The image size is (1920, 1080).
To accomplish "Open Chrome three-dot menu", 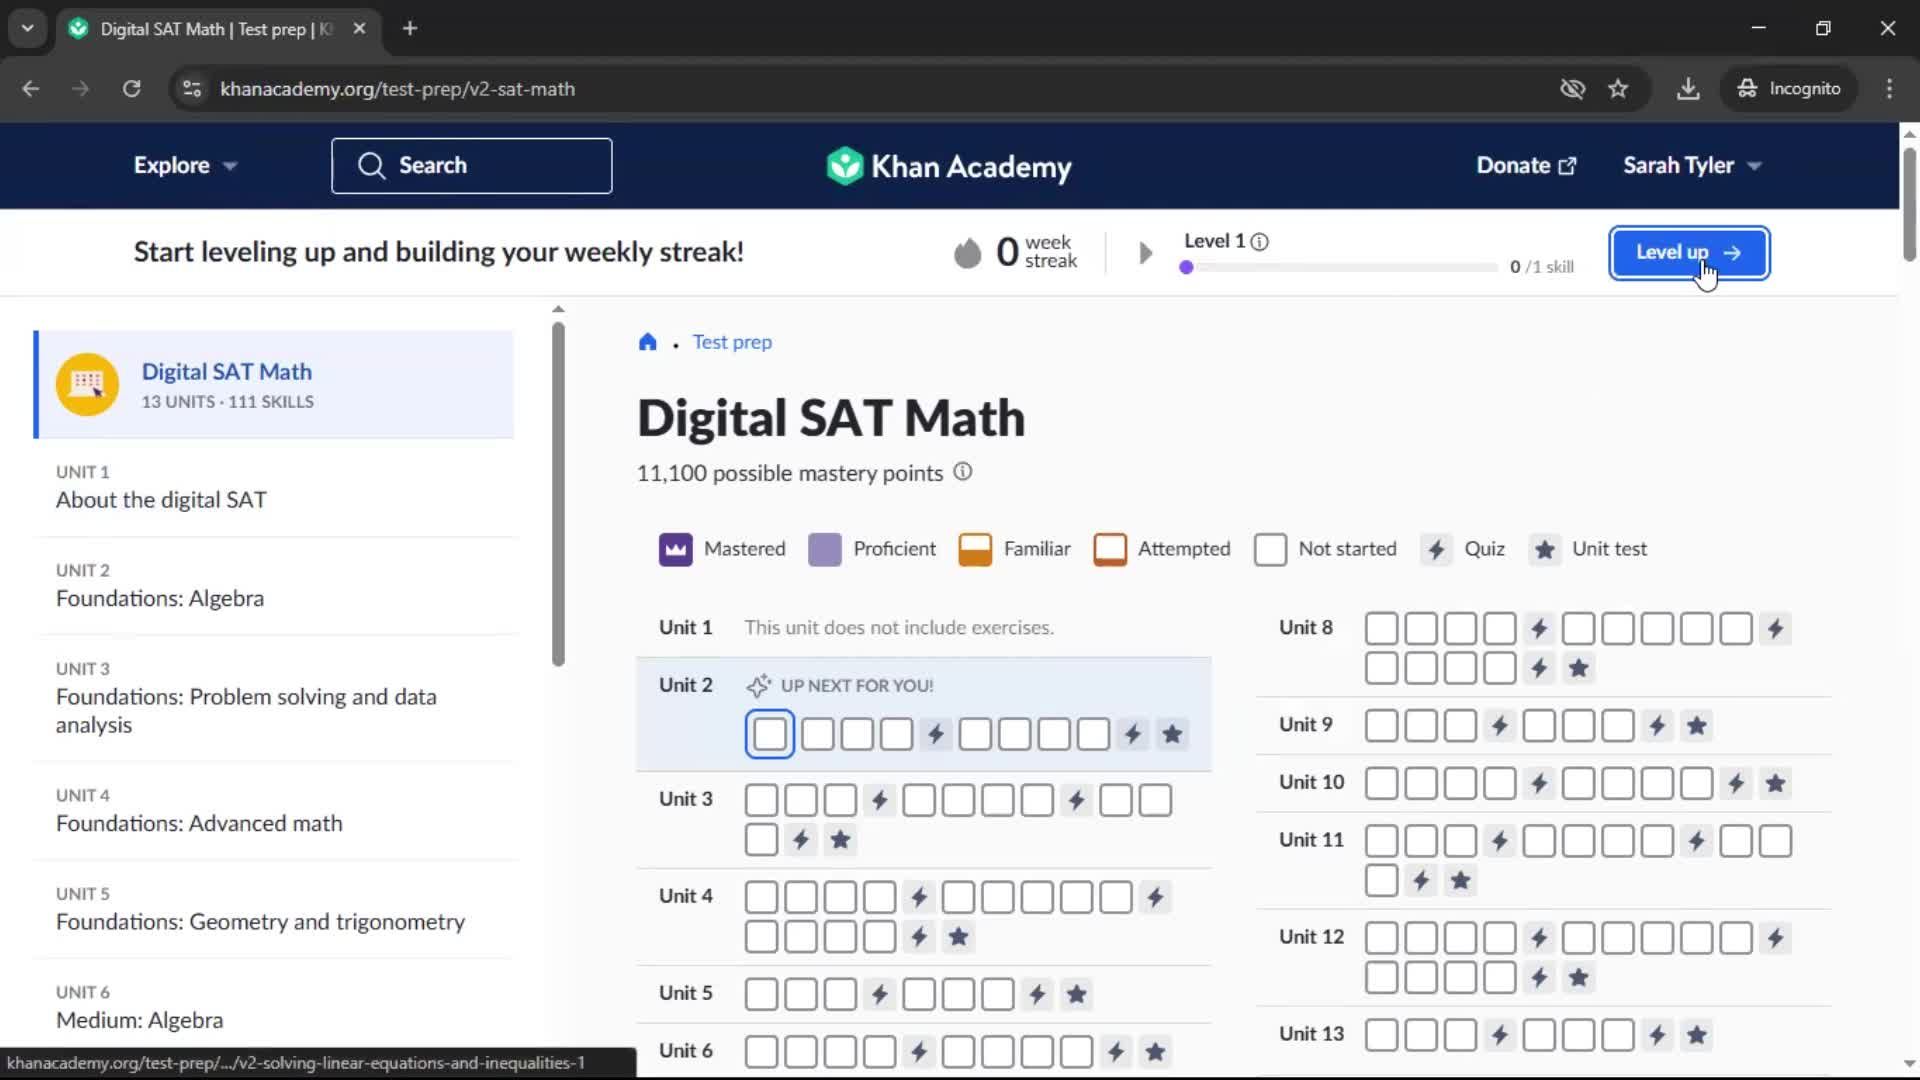I will (x=1889, y=89).
